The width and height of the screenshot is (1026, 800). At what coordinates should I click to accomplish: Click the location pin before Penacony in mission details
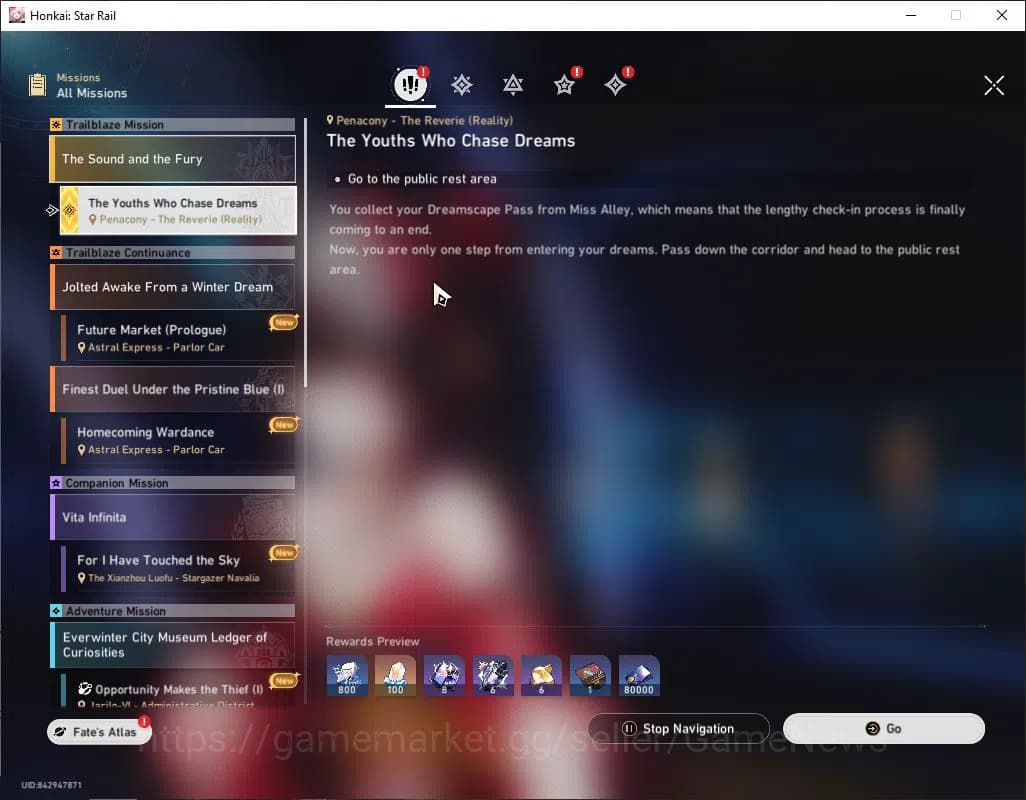(x=330, y=120)
